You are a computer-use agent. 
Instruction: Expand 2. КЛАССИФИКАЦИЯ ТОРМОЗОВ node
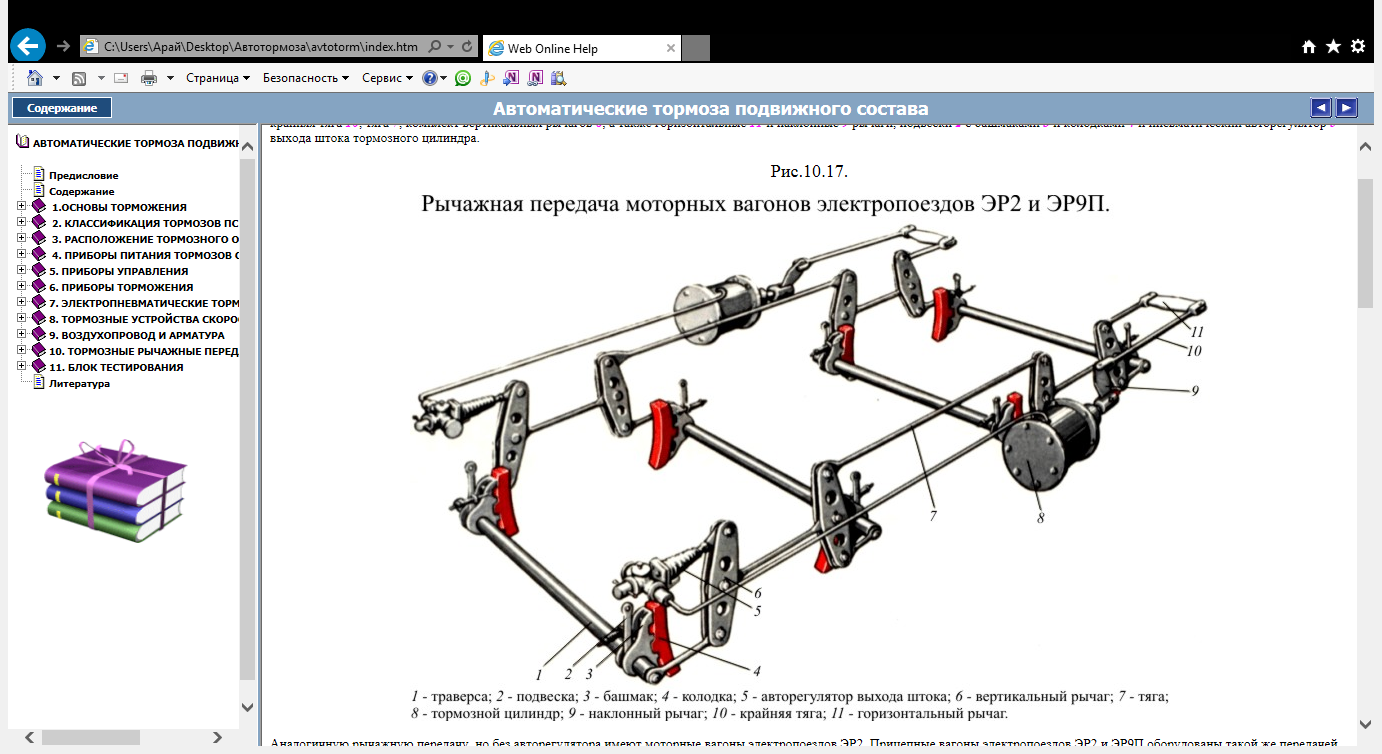pyautogui.click(x=22, y=223)
